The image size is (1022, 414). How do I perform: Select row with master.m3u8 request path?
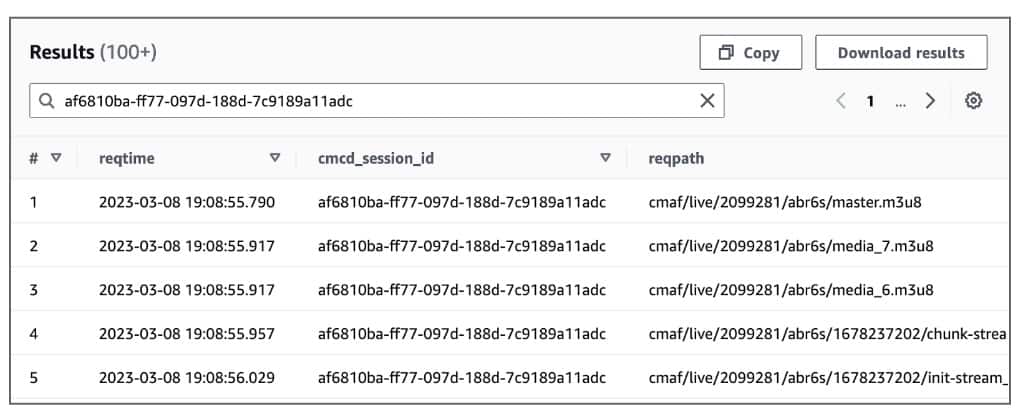(784, 203)
